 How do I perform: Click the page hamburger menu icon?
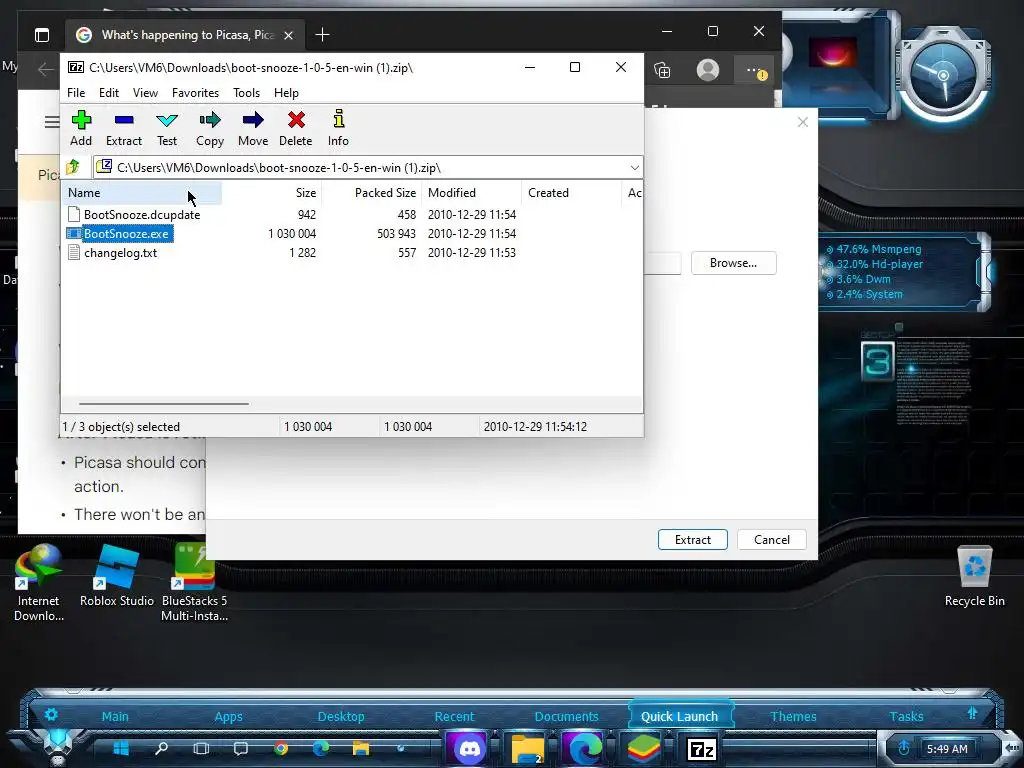[52, 121]
